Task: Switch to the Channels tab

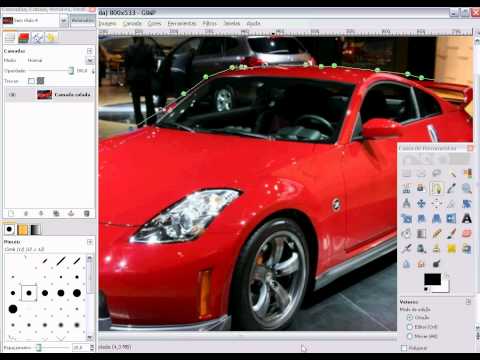Action: click(23, 38)
